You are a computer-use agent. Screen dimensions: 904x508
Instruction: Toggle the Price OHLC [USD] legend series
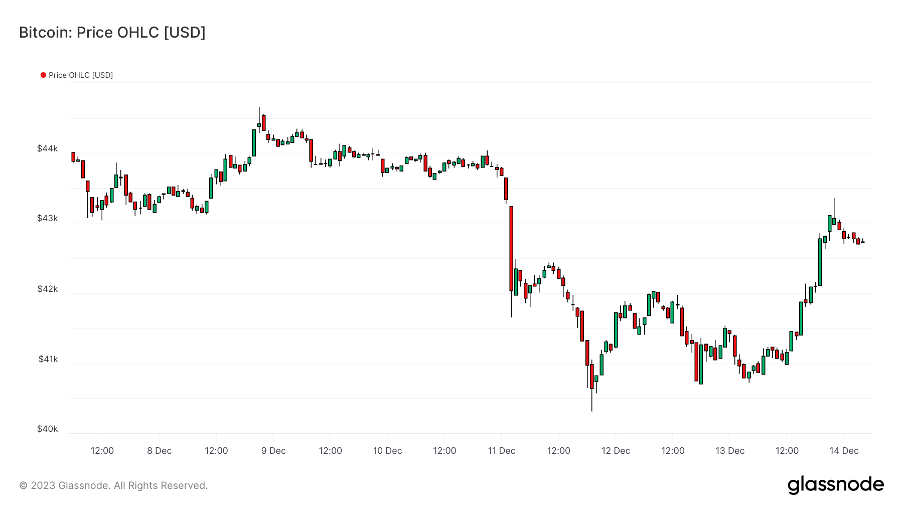coord(80,75)
